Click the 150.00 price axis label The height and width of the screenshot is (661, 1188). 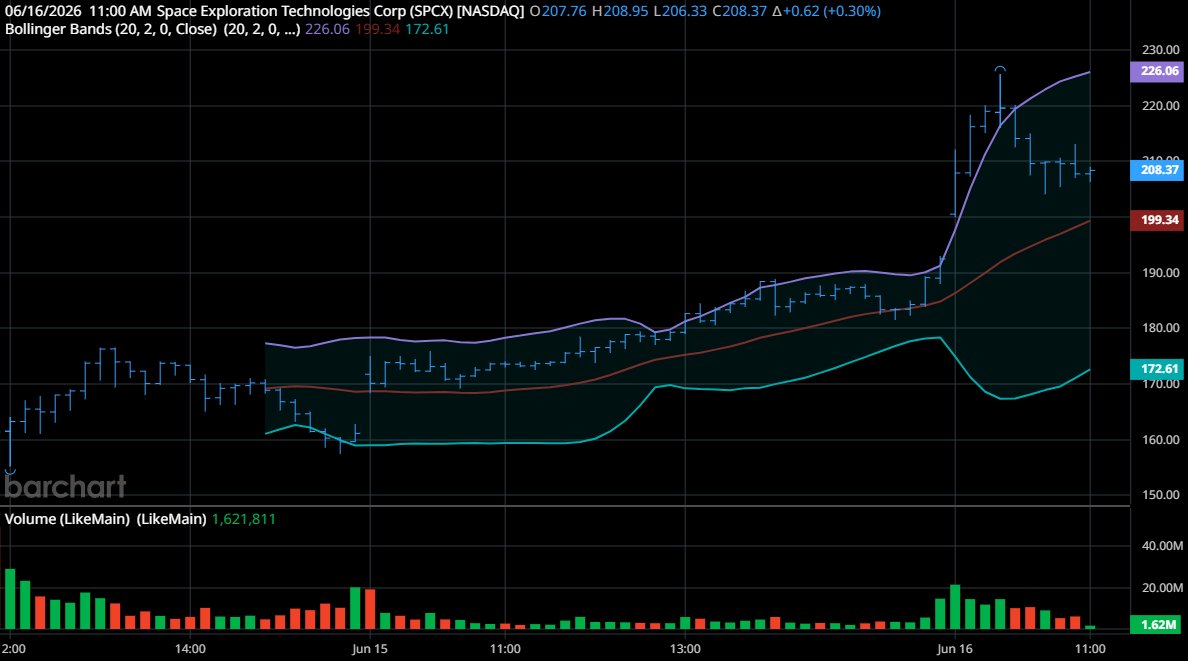click(x=1161, y=495)
